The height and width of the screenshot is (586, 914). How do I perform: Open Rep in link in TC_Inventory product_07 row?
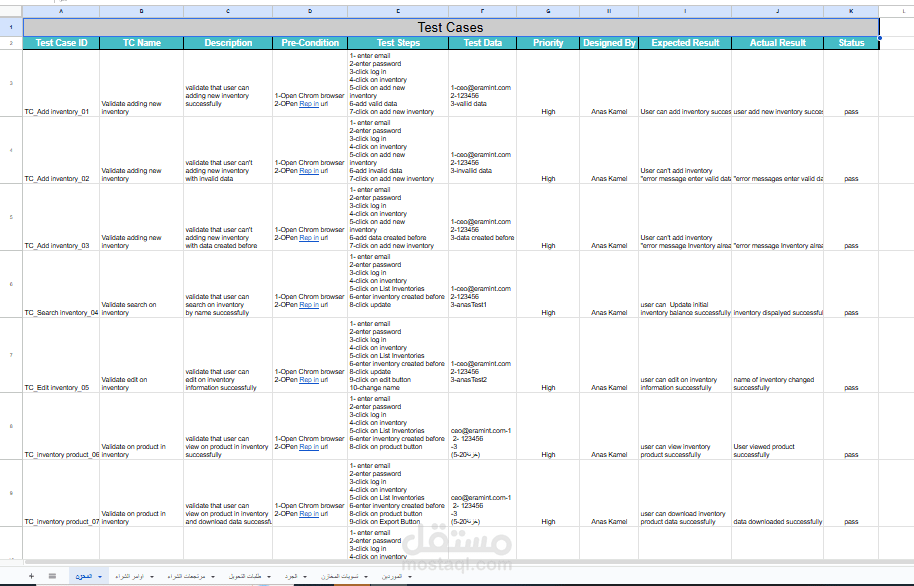click(309, 514)
